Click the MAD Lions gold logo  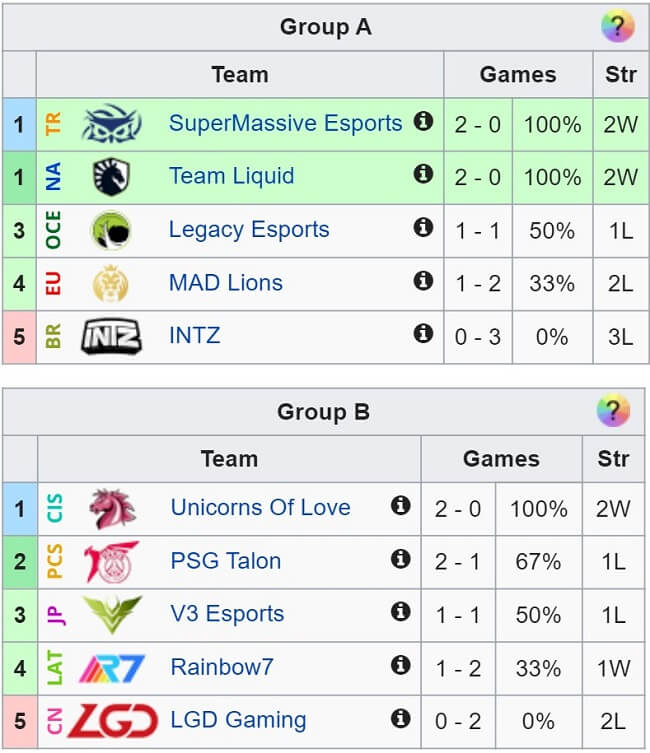(109, 283)
